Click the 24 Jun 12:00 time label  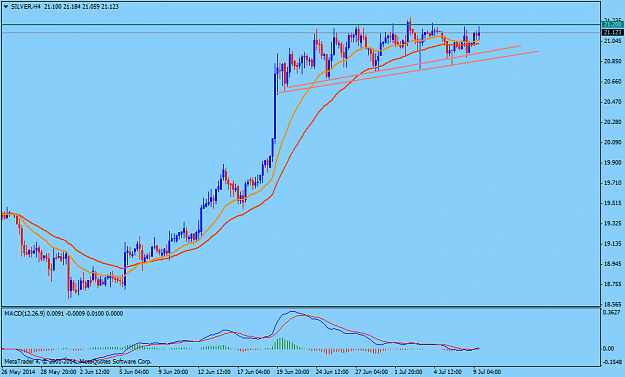point(332,372)
